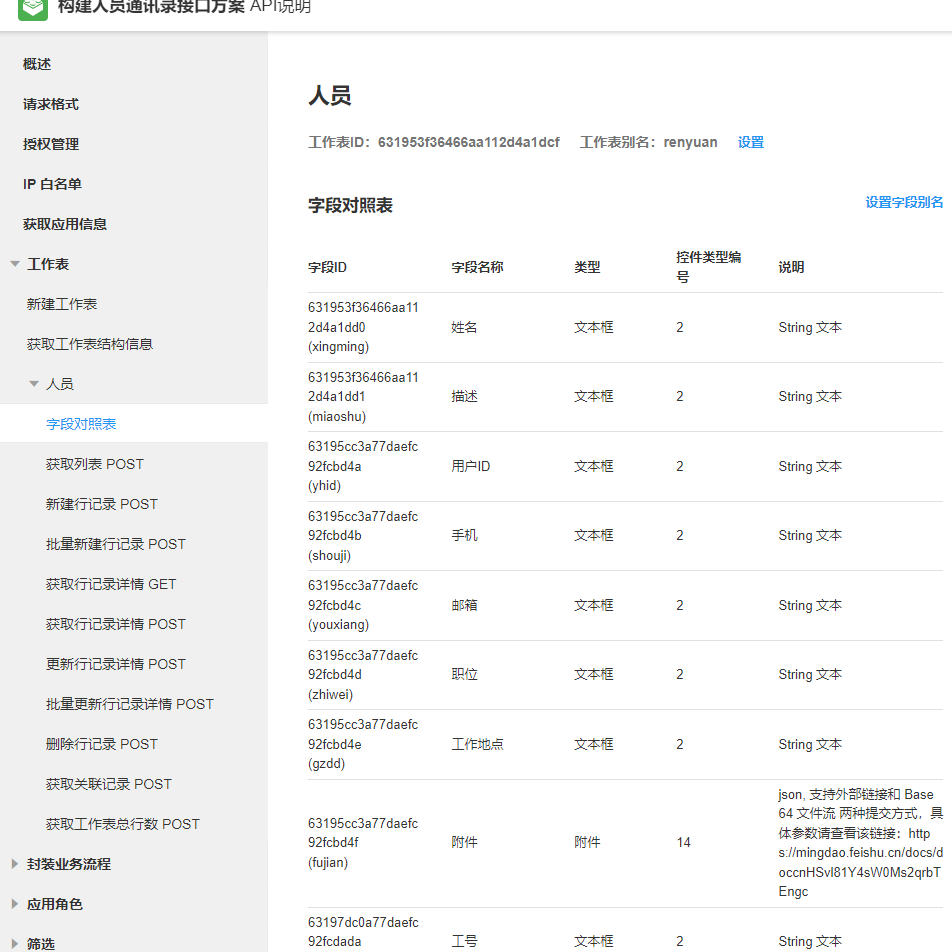
Task: Select 获取列表 POST item
Action: click(95, 464)
